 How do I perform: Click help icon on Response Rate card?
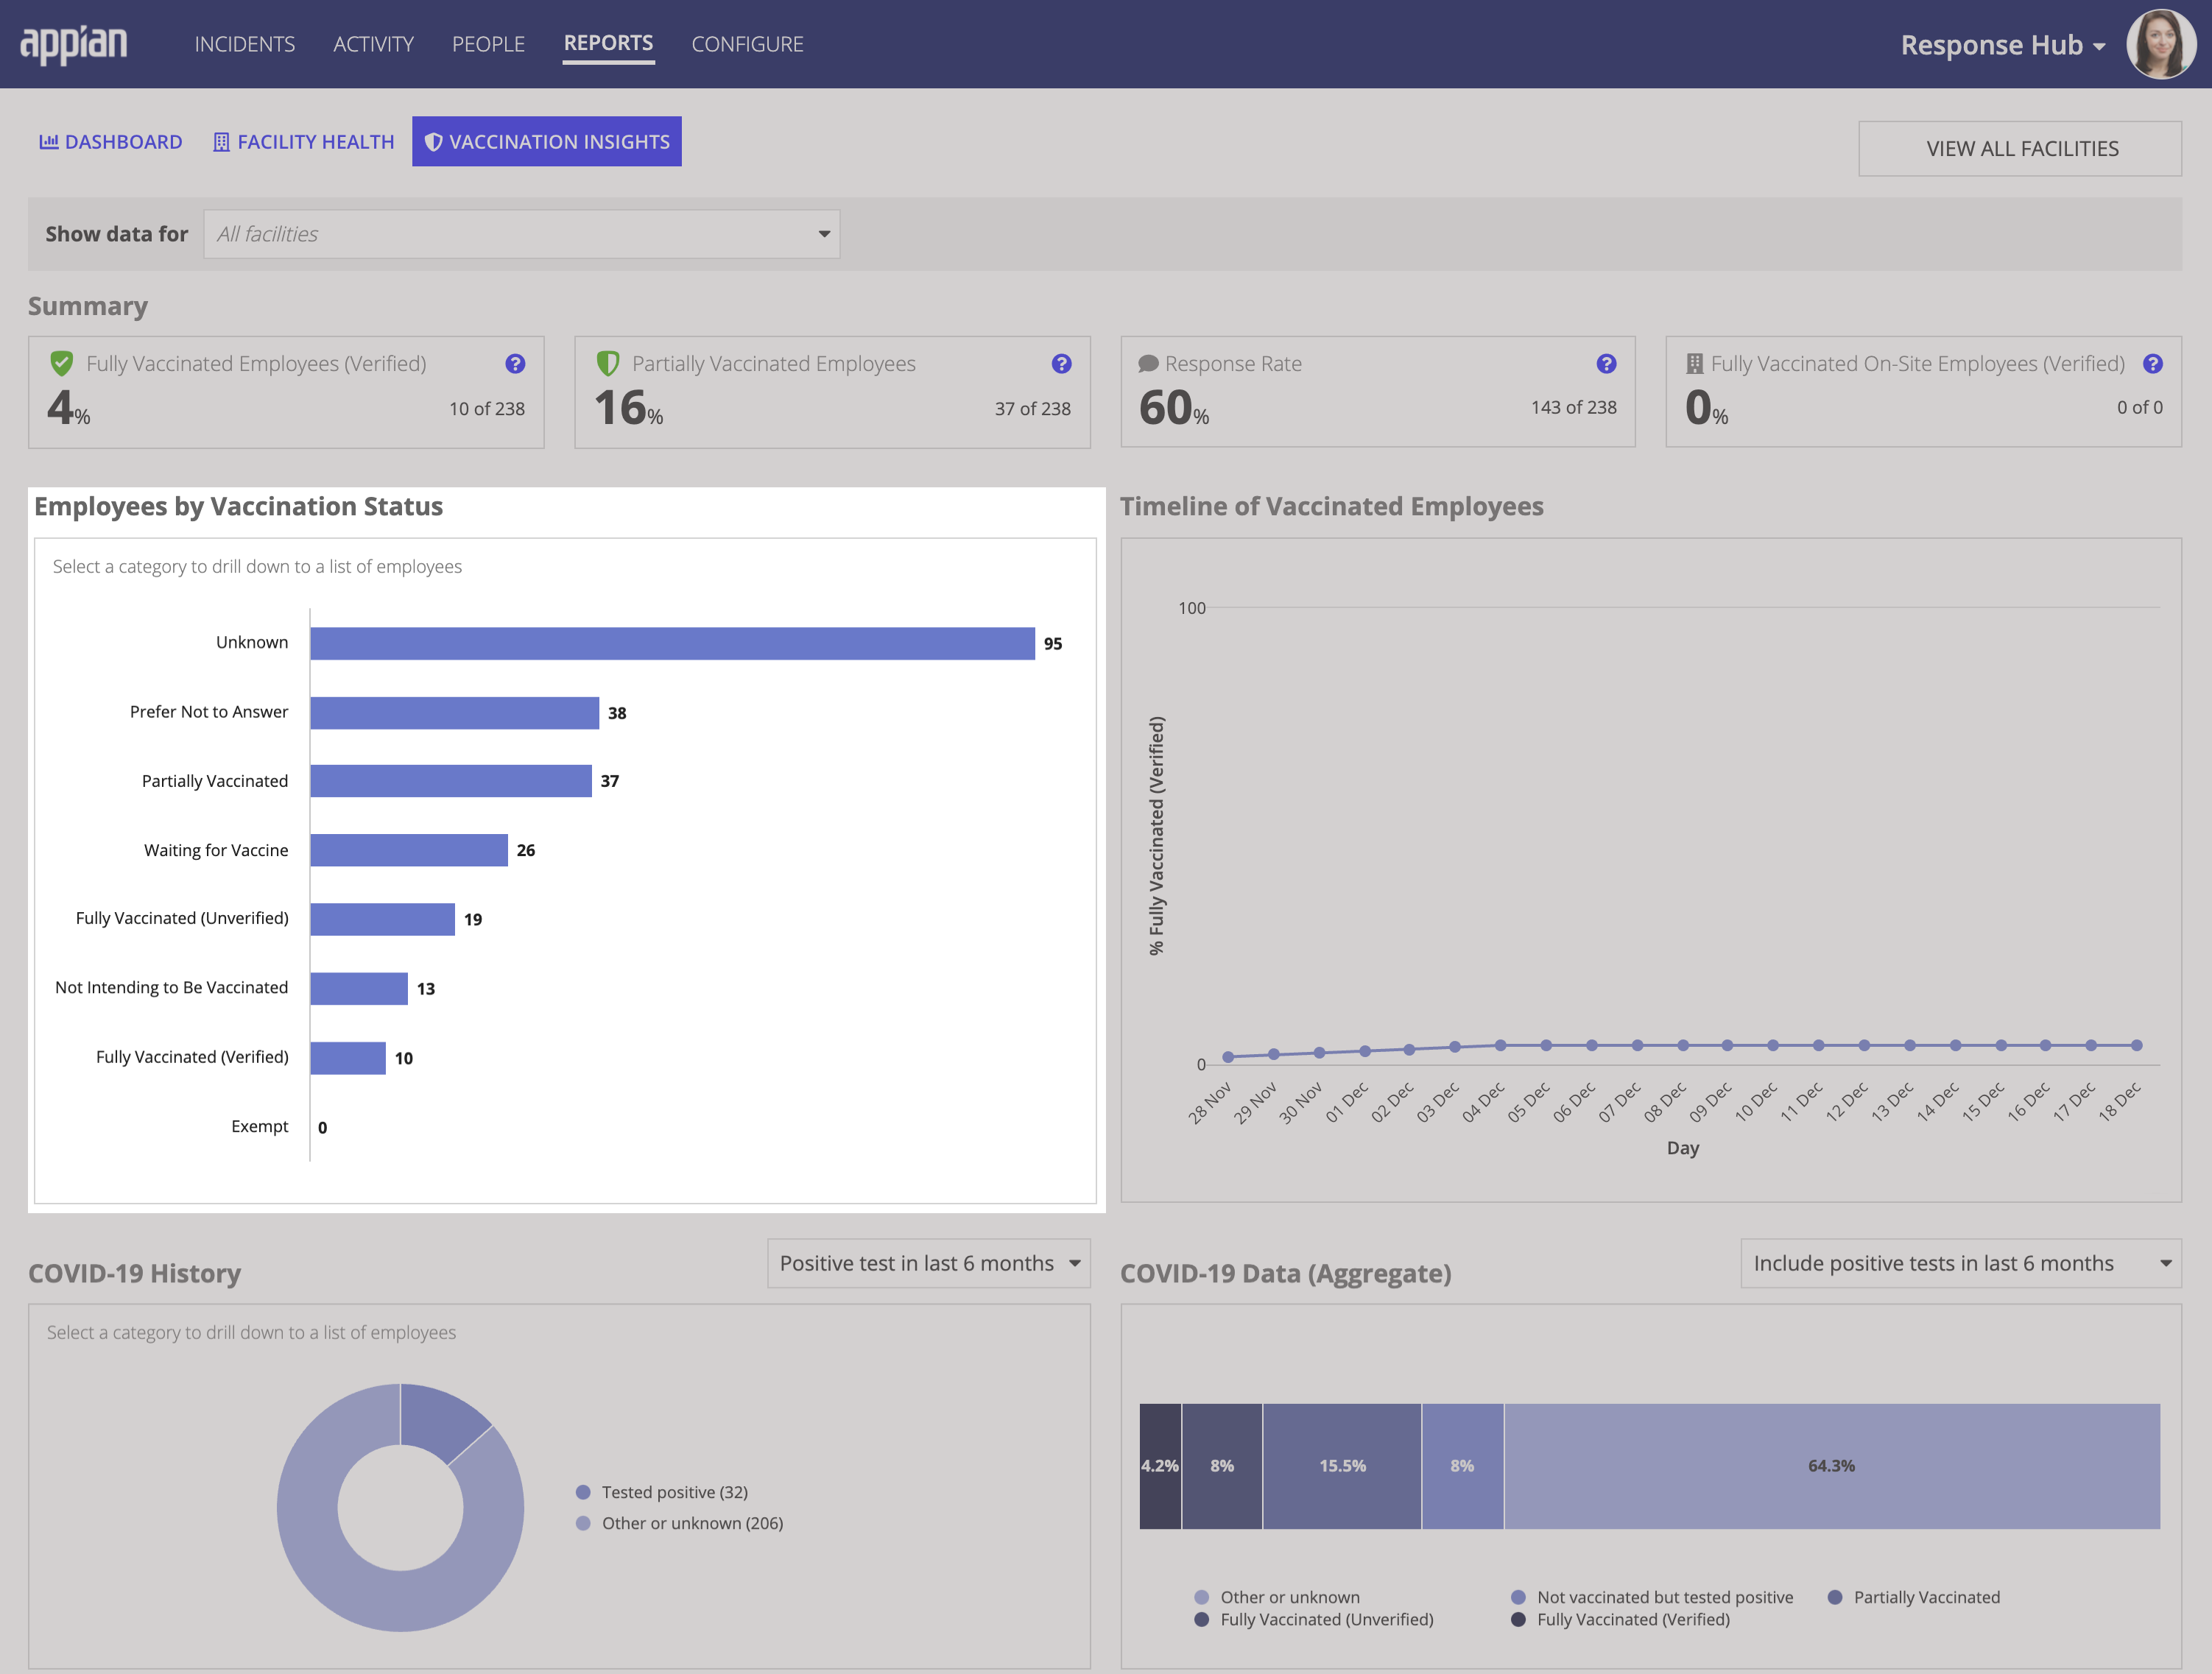(1606, 364)
